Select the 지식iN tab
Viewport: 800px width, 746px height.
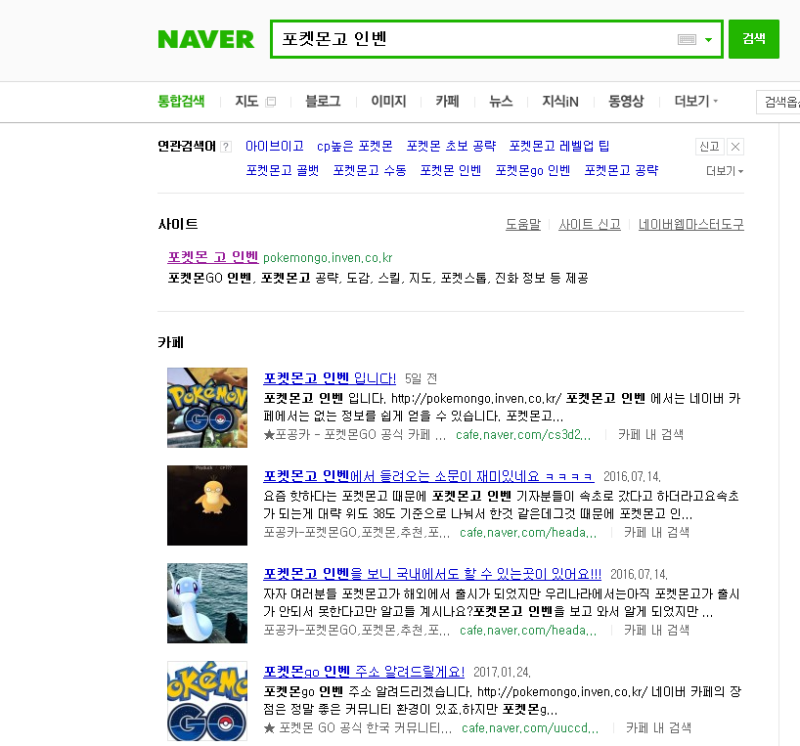click(x=560, y=101)
